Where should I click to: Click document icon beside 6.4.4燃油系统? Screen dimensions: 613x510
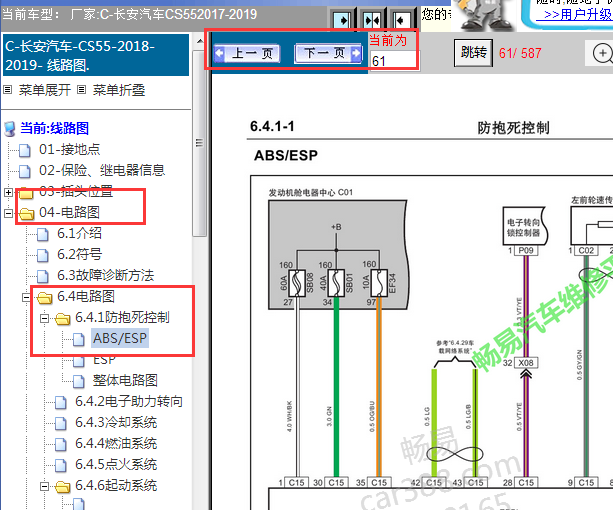click(x=61, y=445)
